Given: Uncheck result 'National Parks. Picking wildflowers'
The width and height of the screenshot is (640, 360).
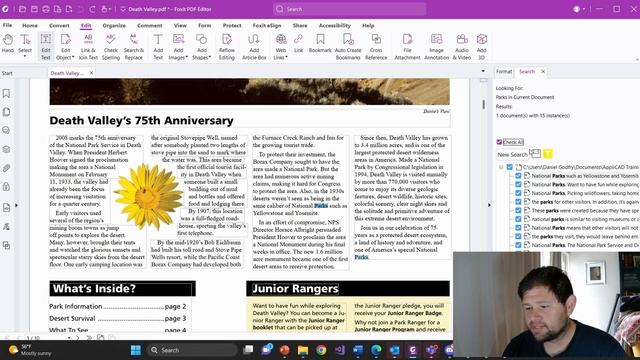Looking at the screenshot, I should 518,193.
